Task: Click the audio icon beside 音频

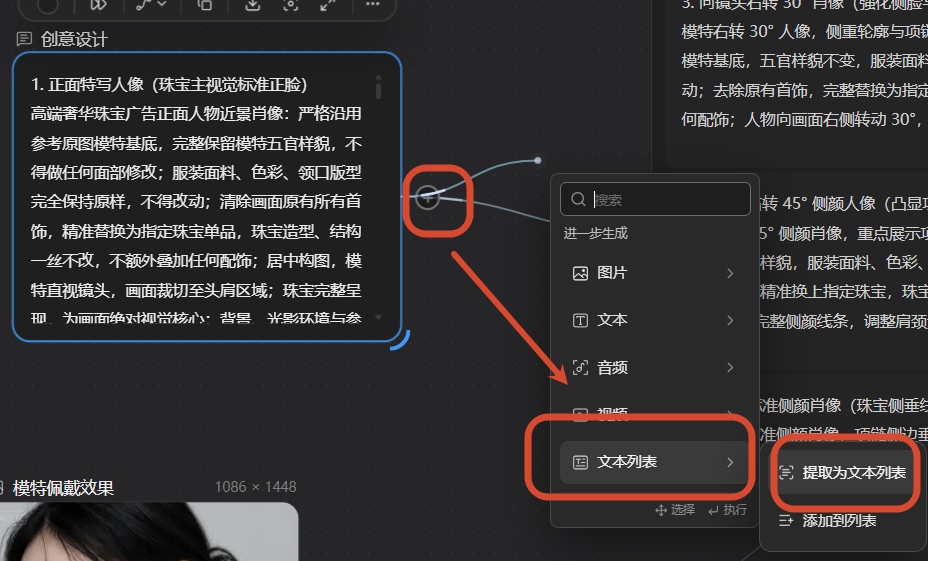Action: pyautogui.click(x=581, y=367)
